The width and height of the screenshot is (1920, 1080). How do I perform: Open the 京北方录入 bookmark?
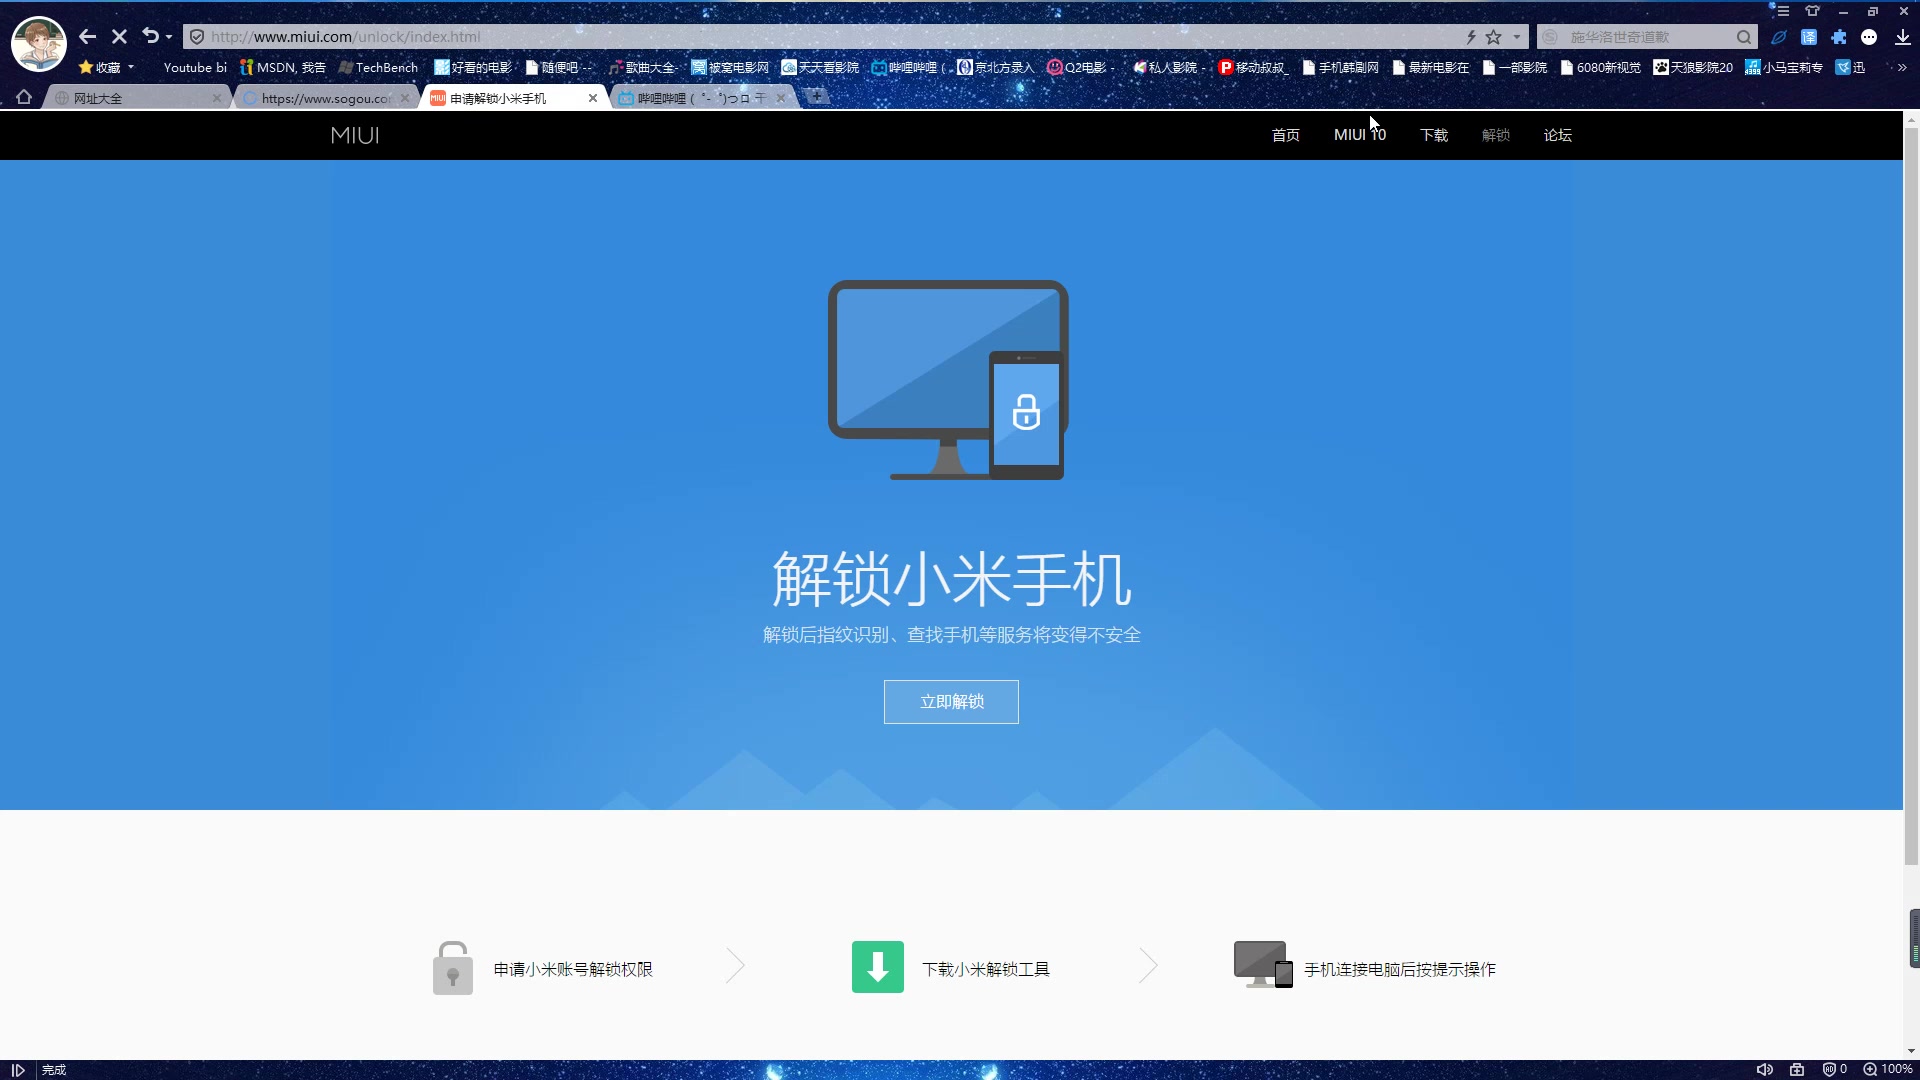(996, 67)
